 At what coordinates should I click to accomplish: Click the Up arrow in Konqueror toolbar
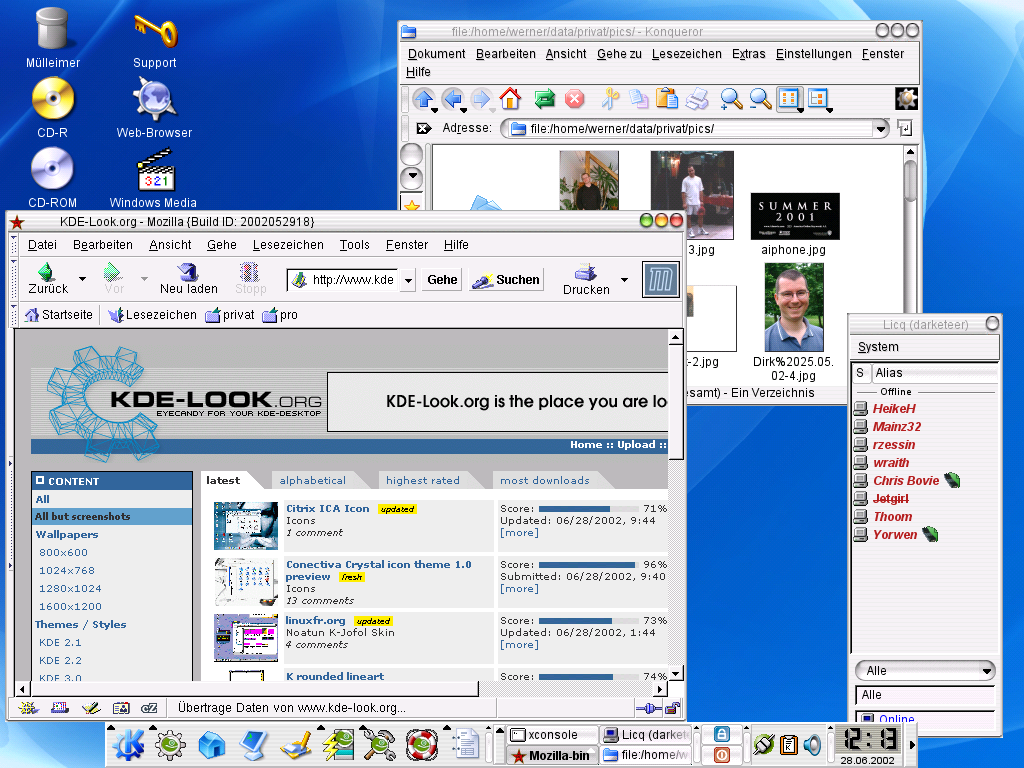[x=424, y=99]
